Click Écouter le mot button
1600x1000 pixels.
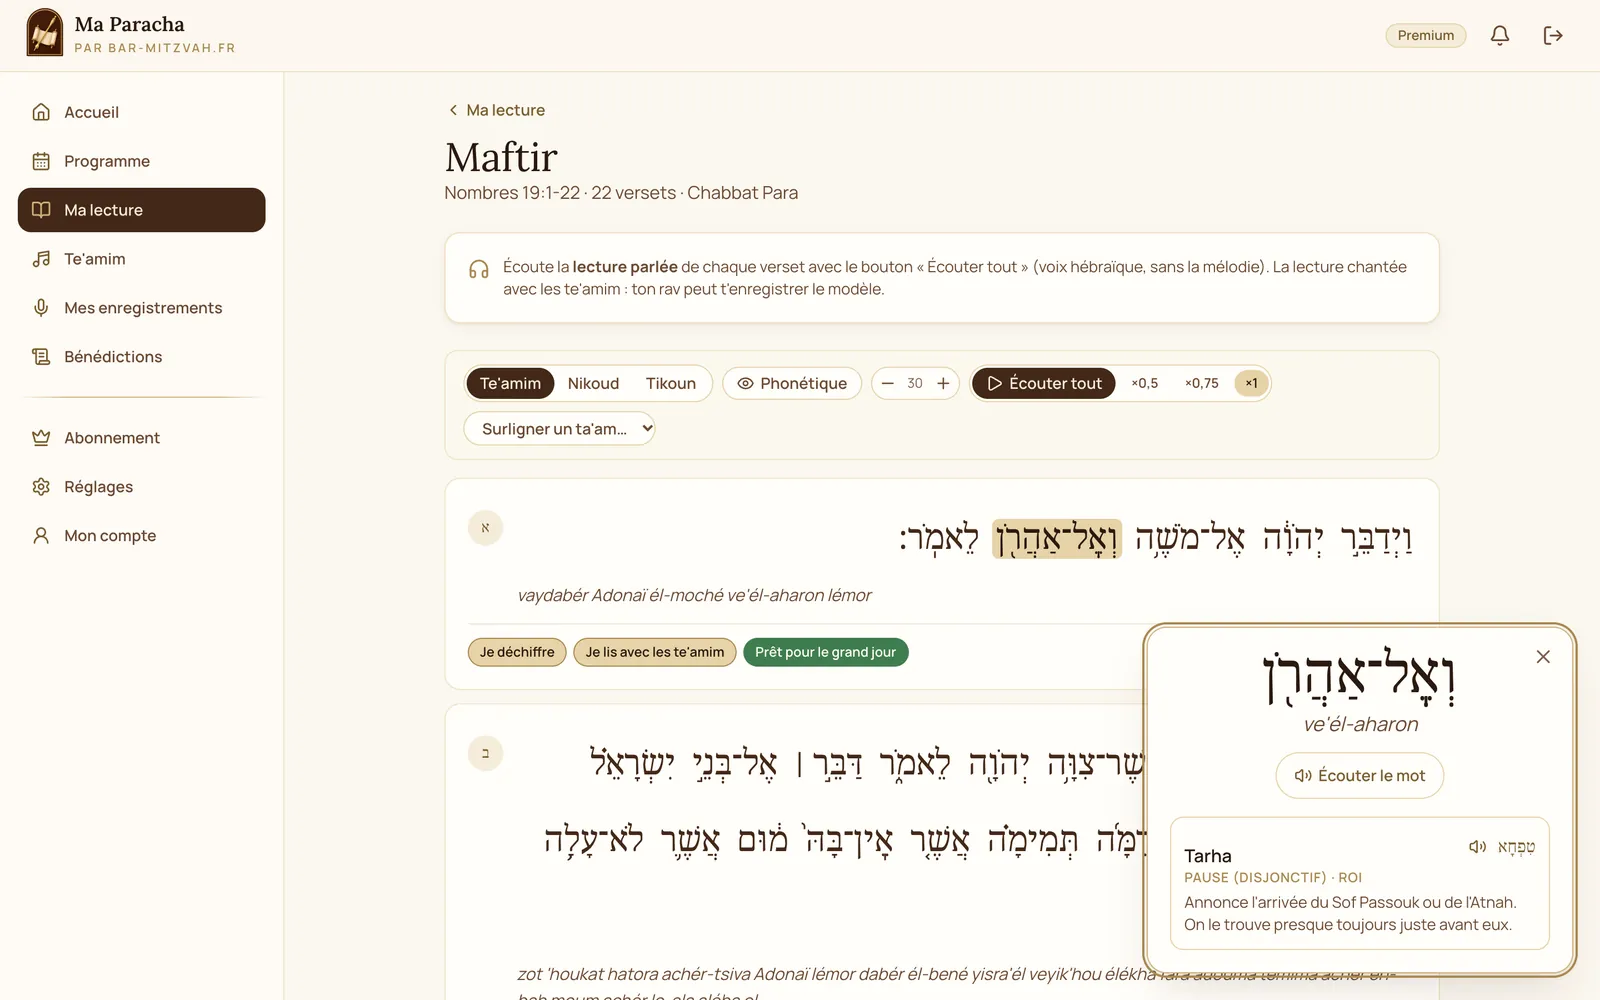click(x=1360, y=776)
